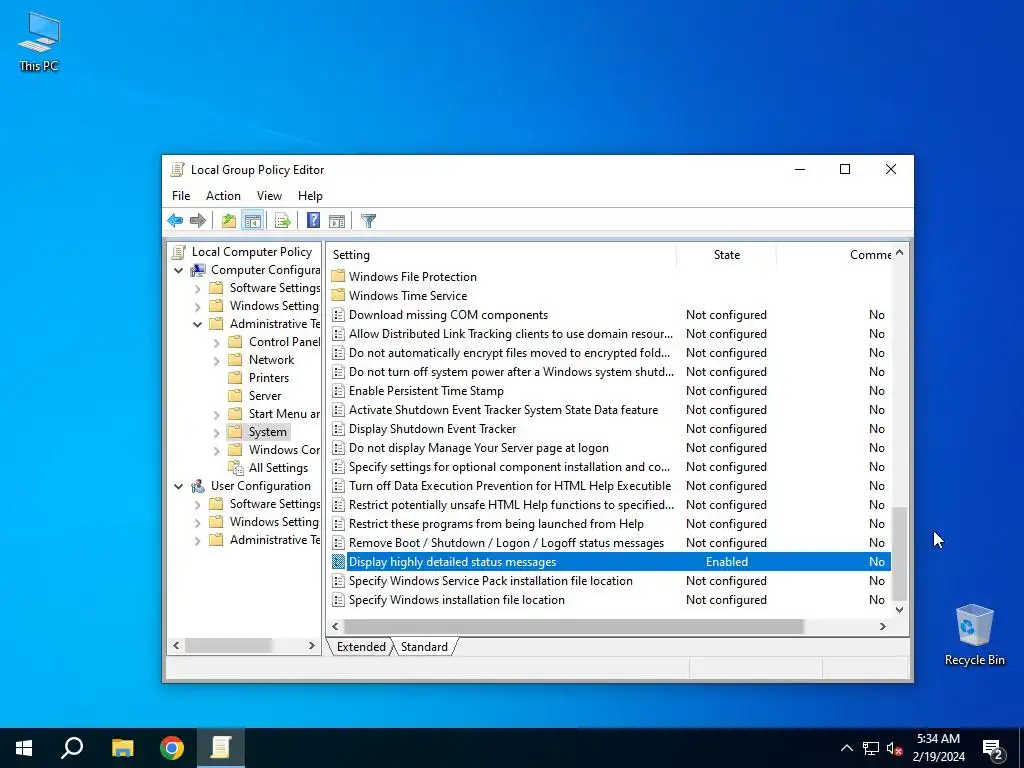
Task: Click the Enabled state cell
Action: [726, 562]
